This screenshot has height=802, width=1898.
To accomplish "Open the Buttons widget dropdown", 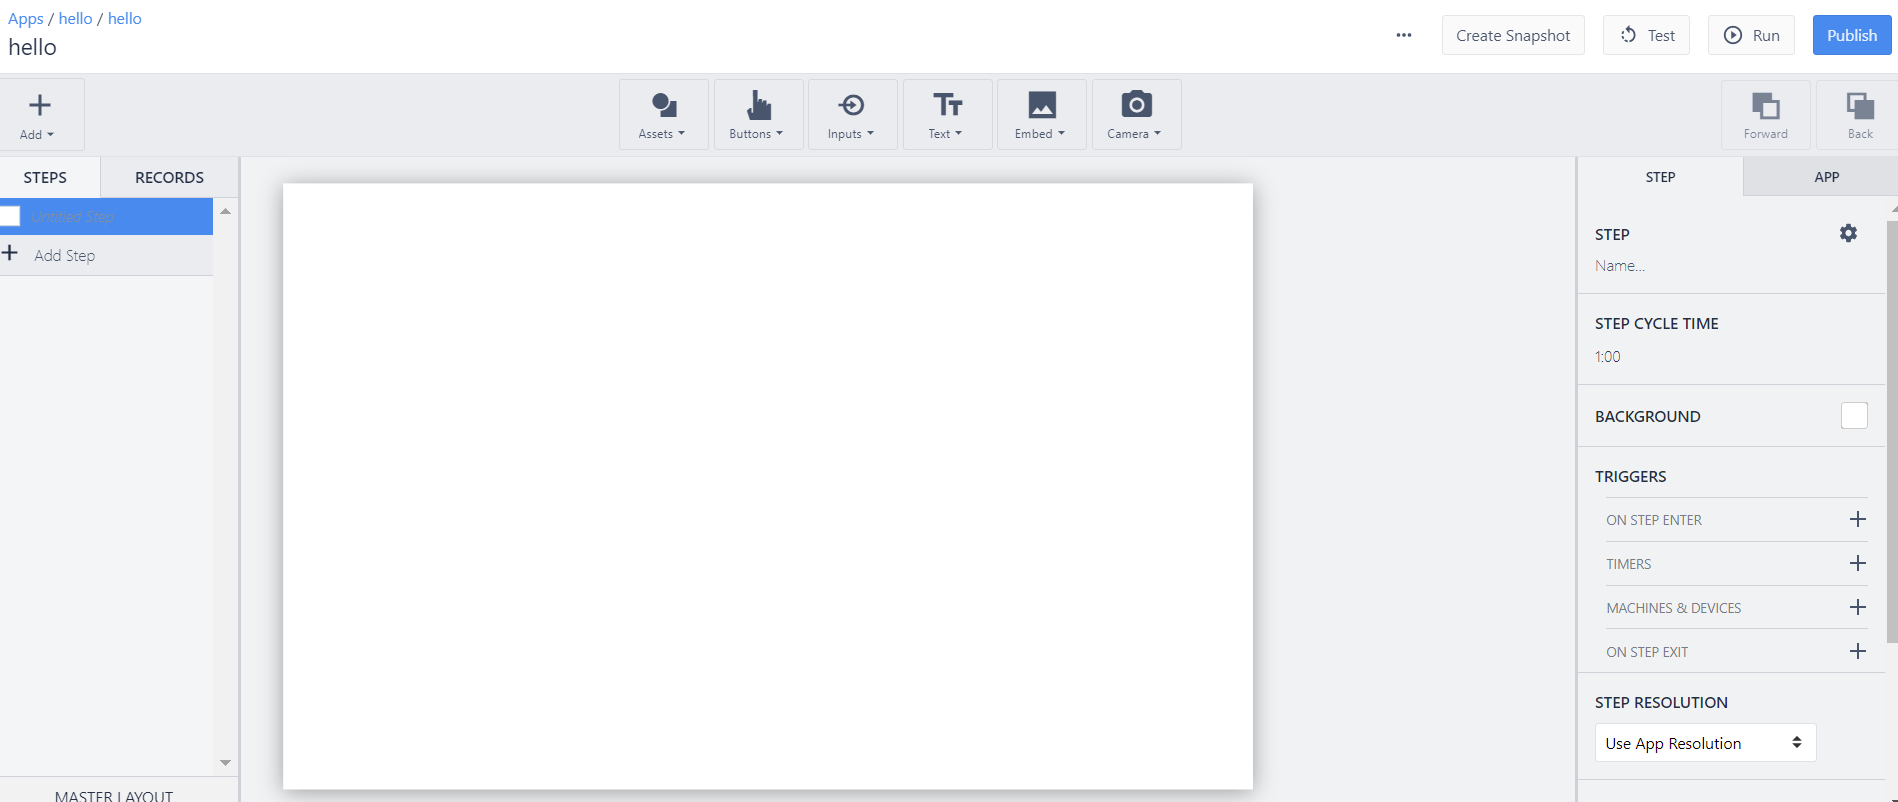I will point(758,115).
